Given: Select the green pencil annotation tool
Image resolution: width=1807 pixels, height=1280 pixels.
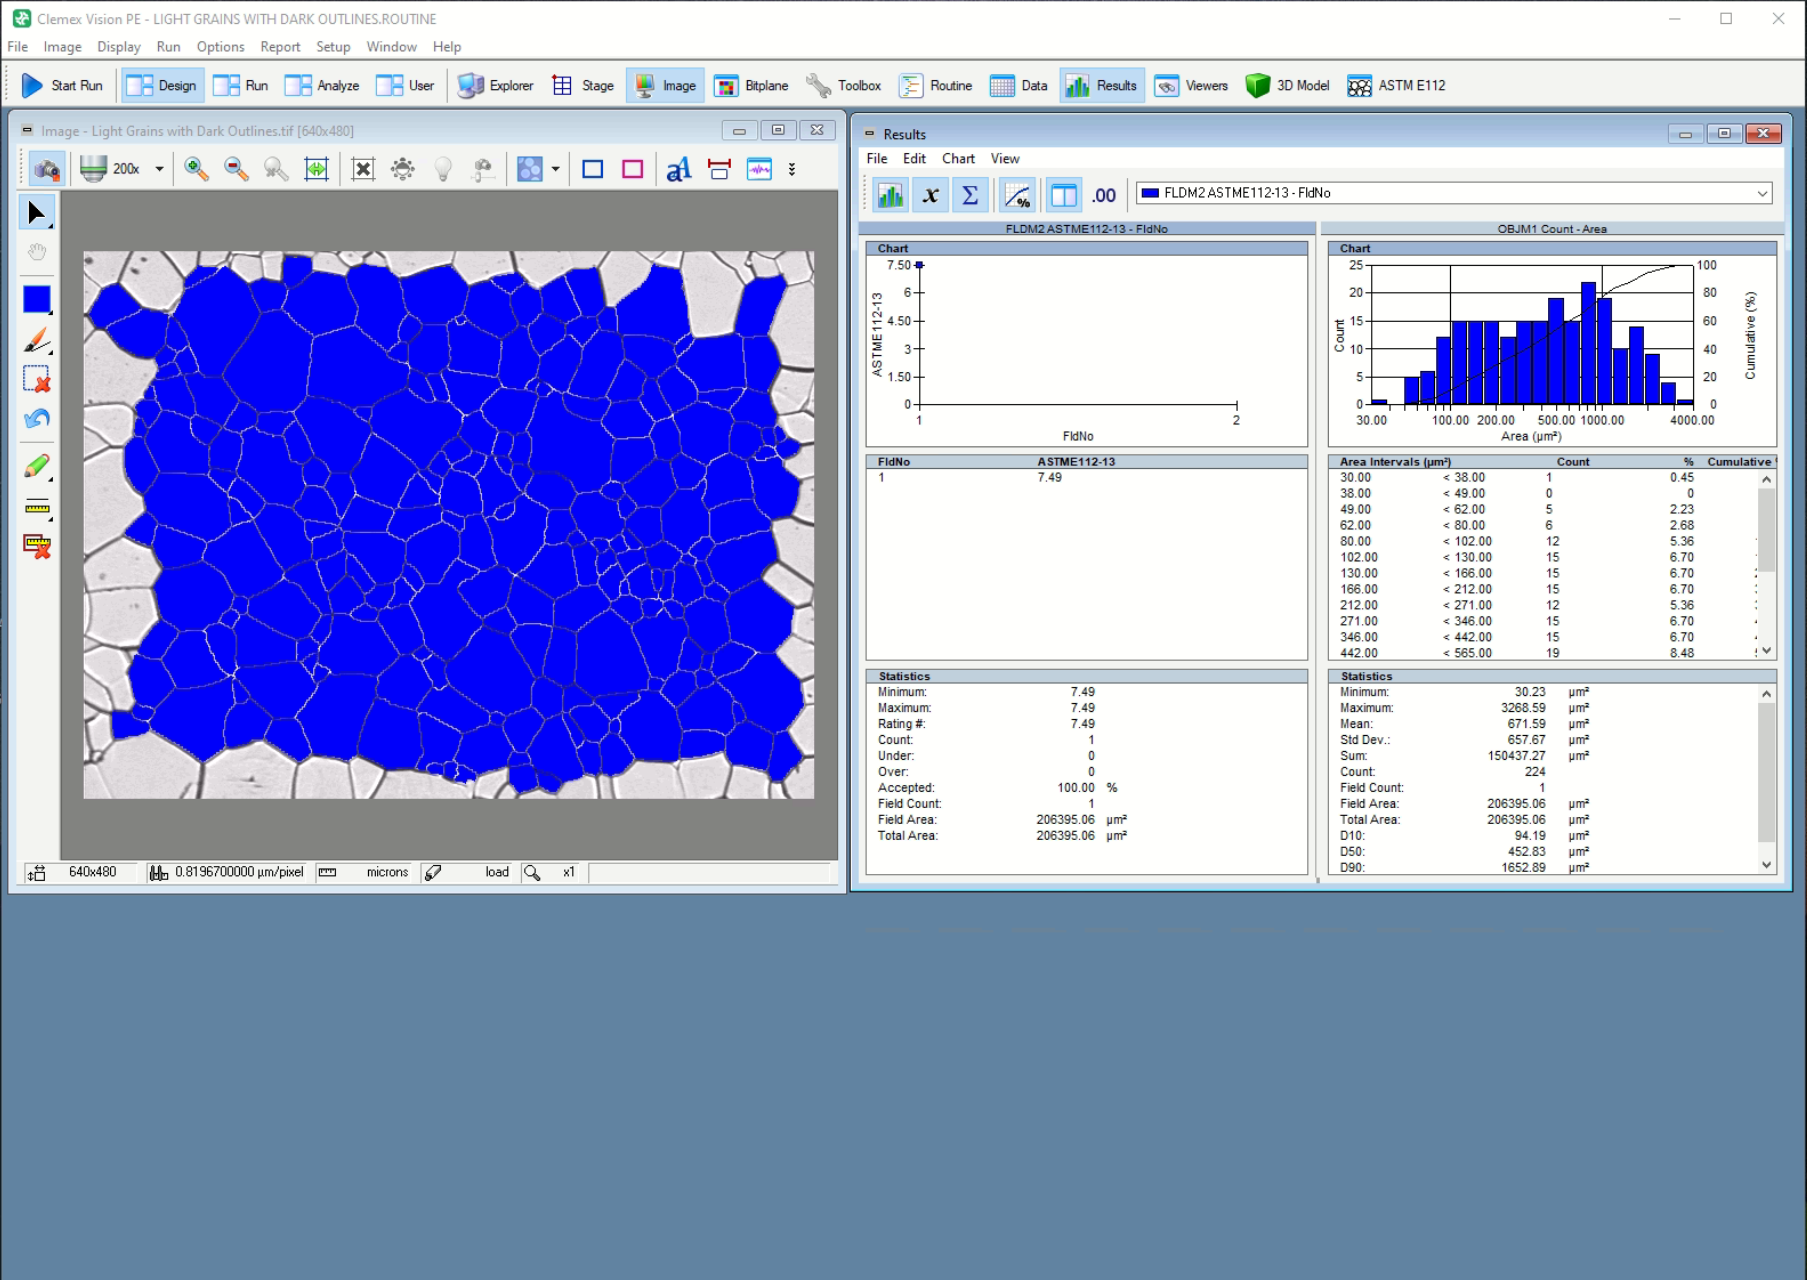Looking at the screenshot, I should (x=37, y=466).
